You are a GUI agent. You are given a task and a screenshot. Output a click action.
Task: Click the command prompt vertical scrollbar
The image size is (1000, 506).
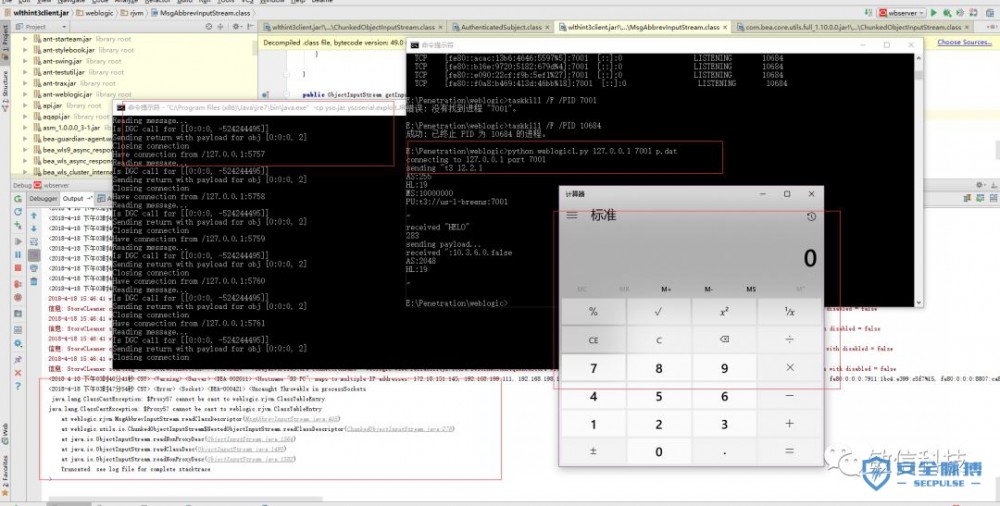(x=918, y=179)
